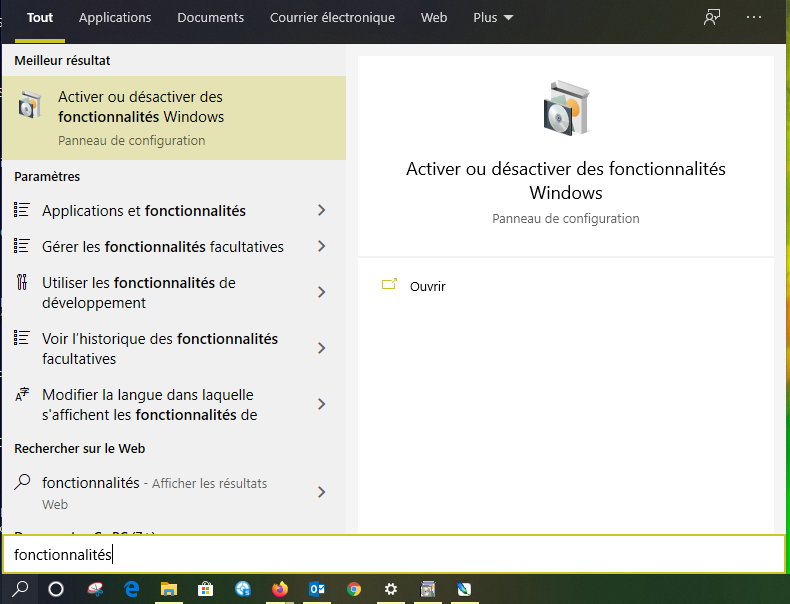Viewport: 790px width, 604px height.
Task: Open Outlook from taskbar
Action: click(x=317, y=589)
